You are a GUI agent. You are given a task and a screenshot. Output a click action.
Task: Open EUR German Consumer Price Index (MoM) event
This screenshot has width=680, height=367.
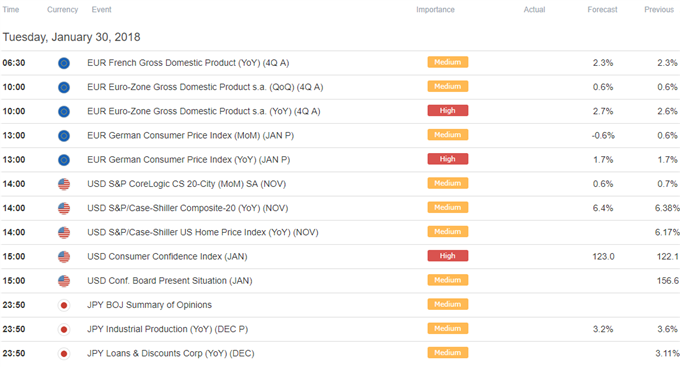tap(191, 136)
